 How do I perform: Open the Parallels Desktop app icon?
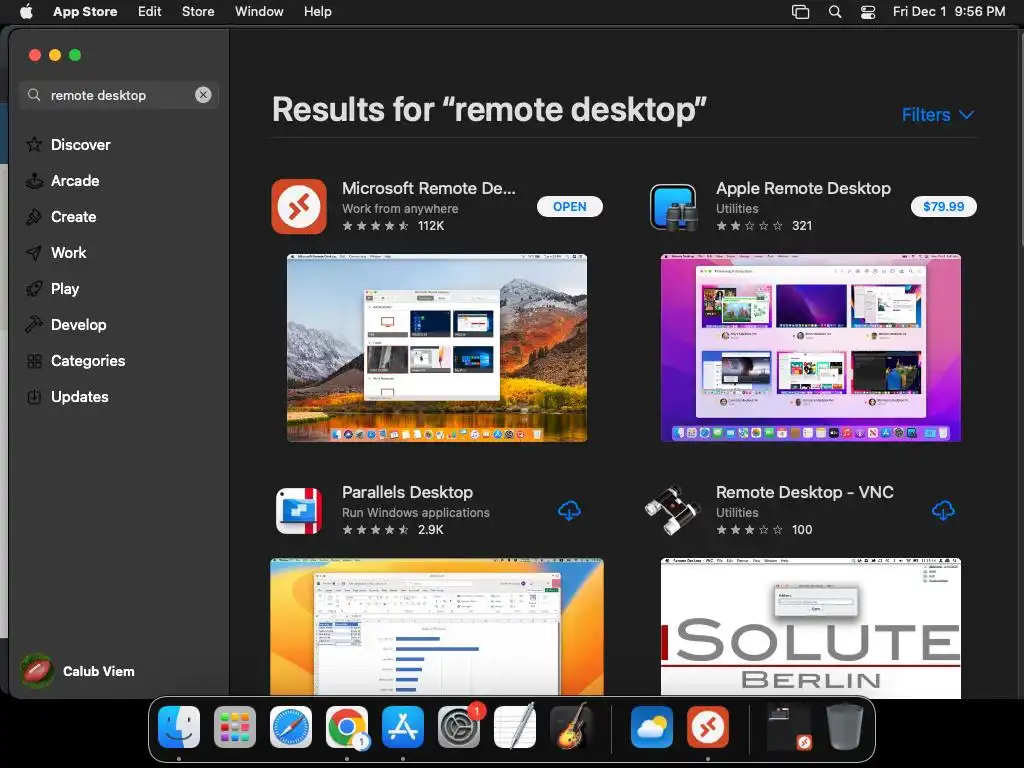click(x=299, y=511)
